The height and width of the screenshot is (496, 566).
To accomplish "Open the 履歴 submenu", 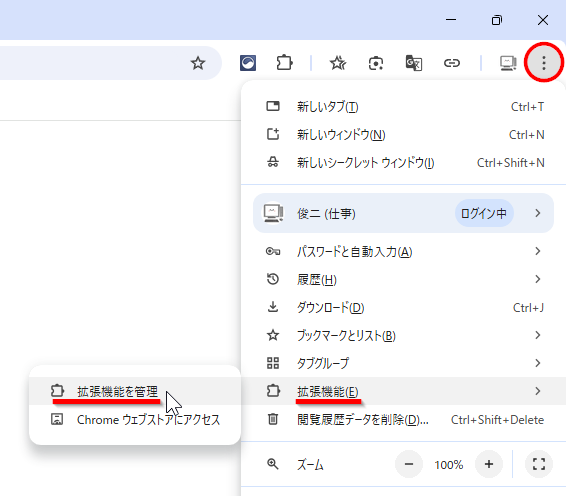I will point(404,279).
